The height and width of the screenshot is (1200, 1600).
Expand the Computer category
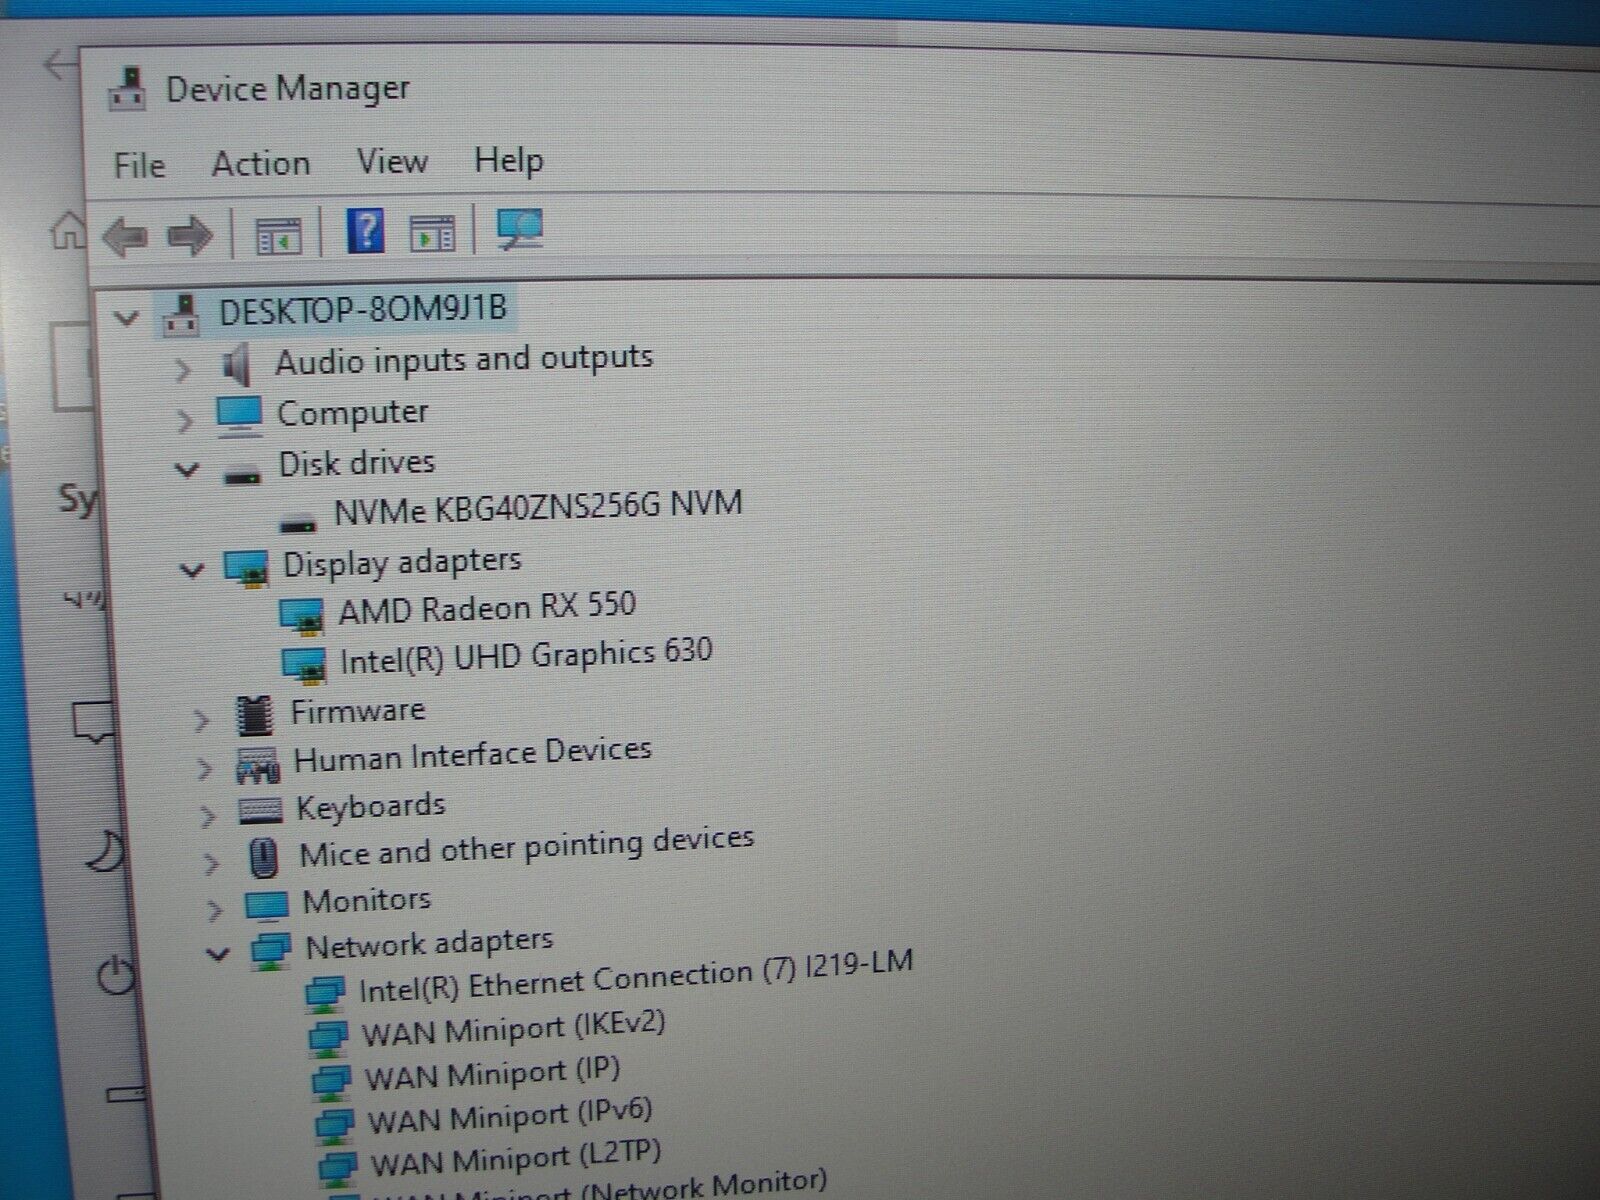pos(185,420)
